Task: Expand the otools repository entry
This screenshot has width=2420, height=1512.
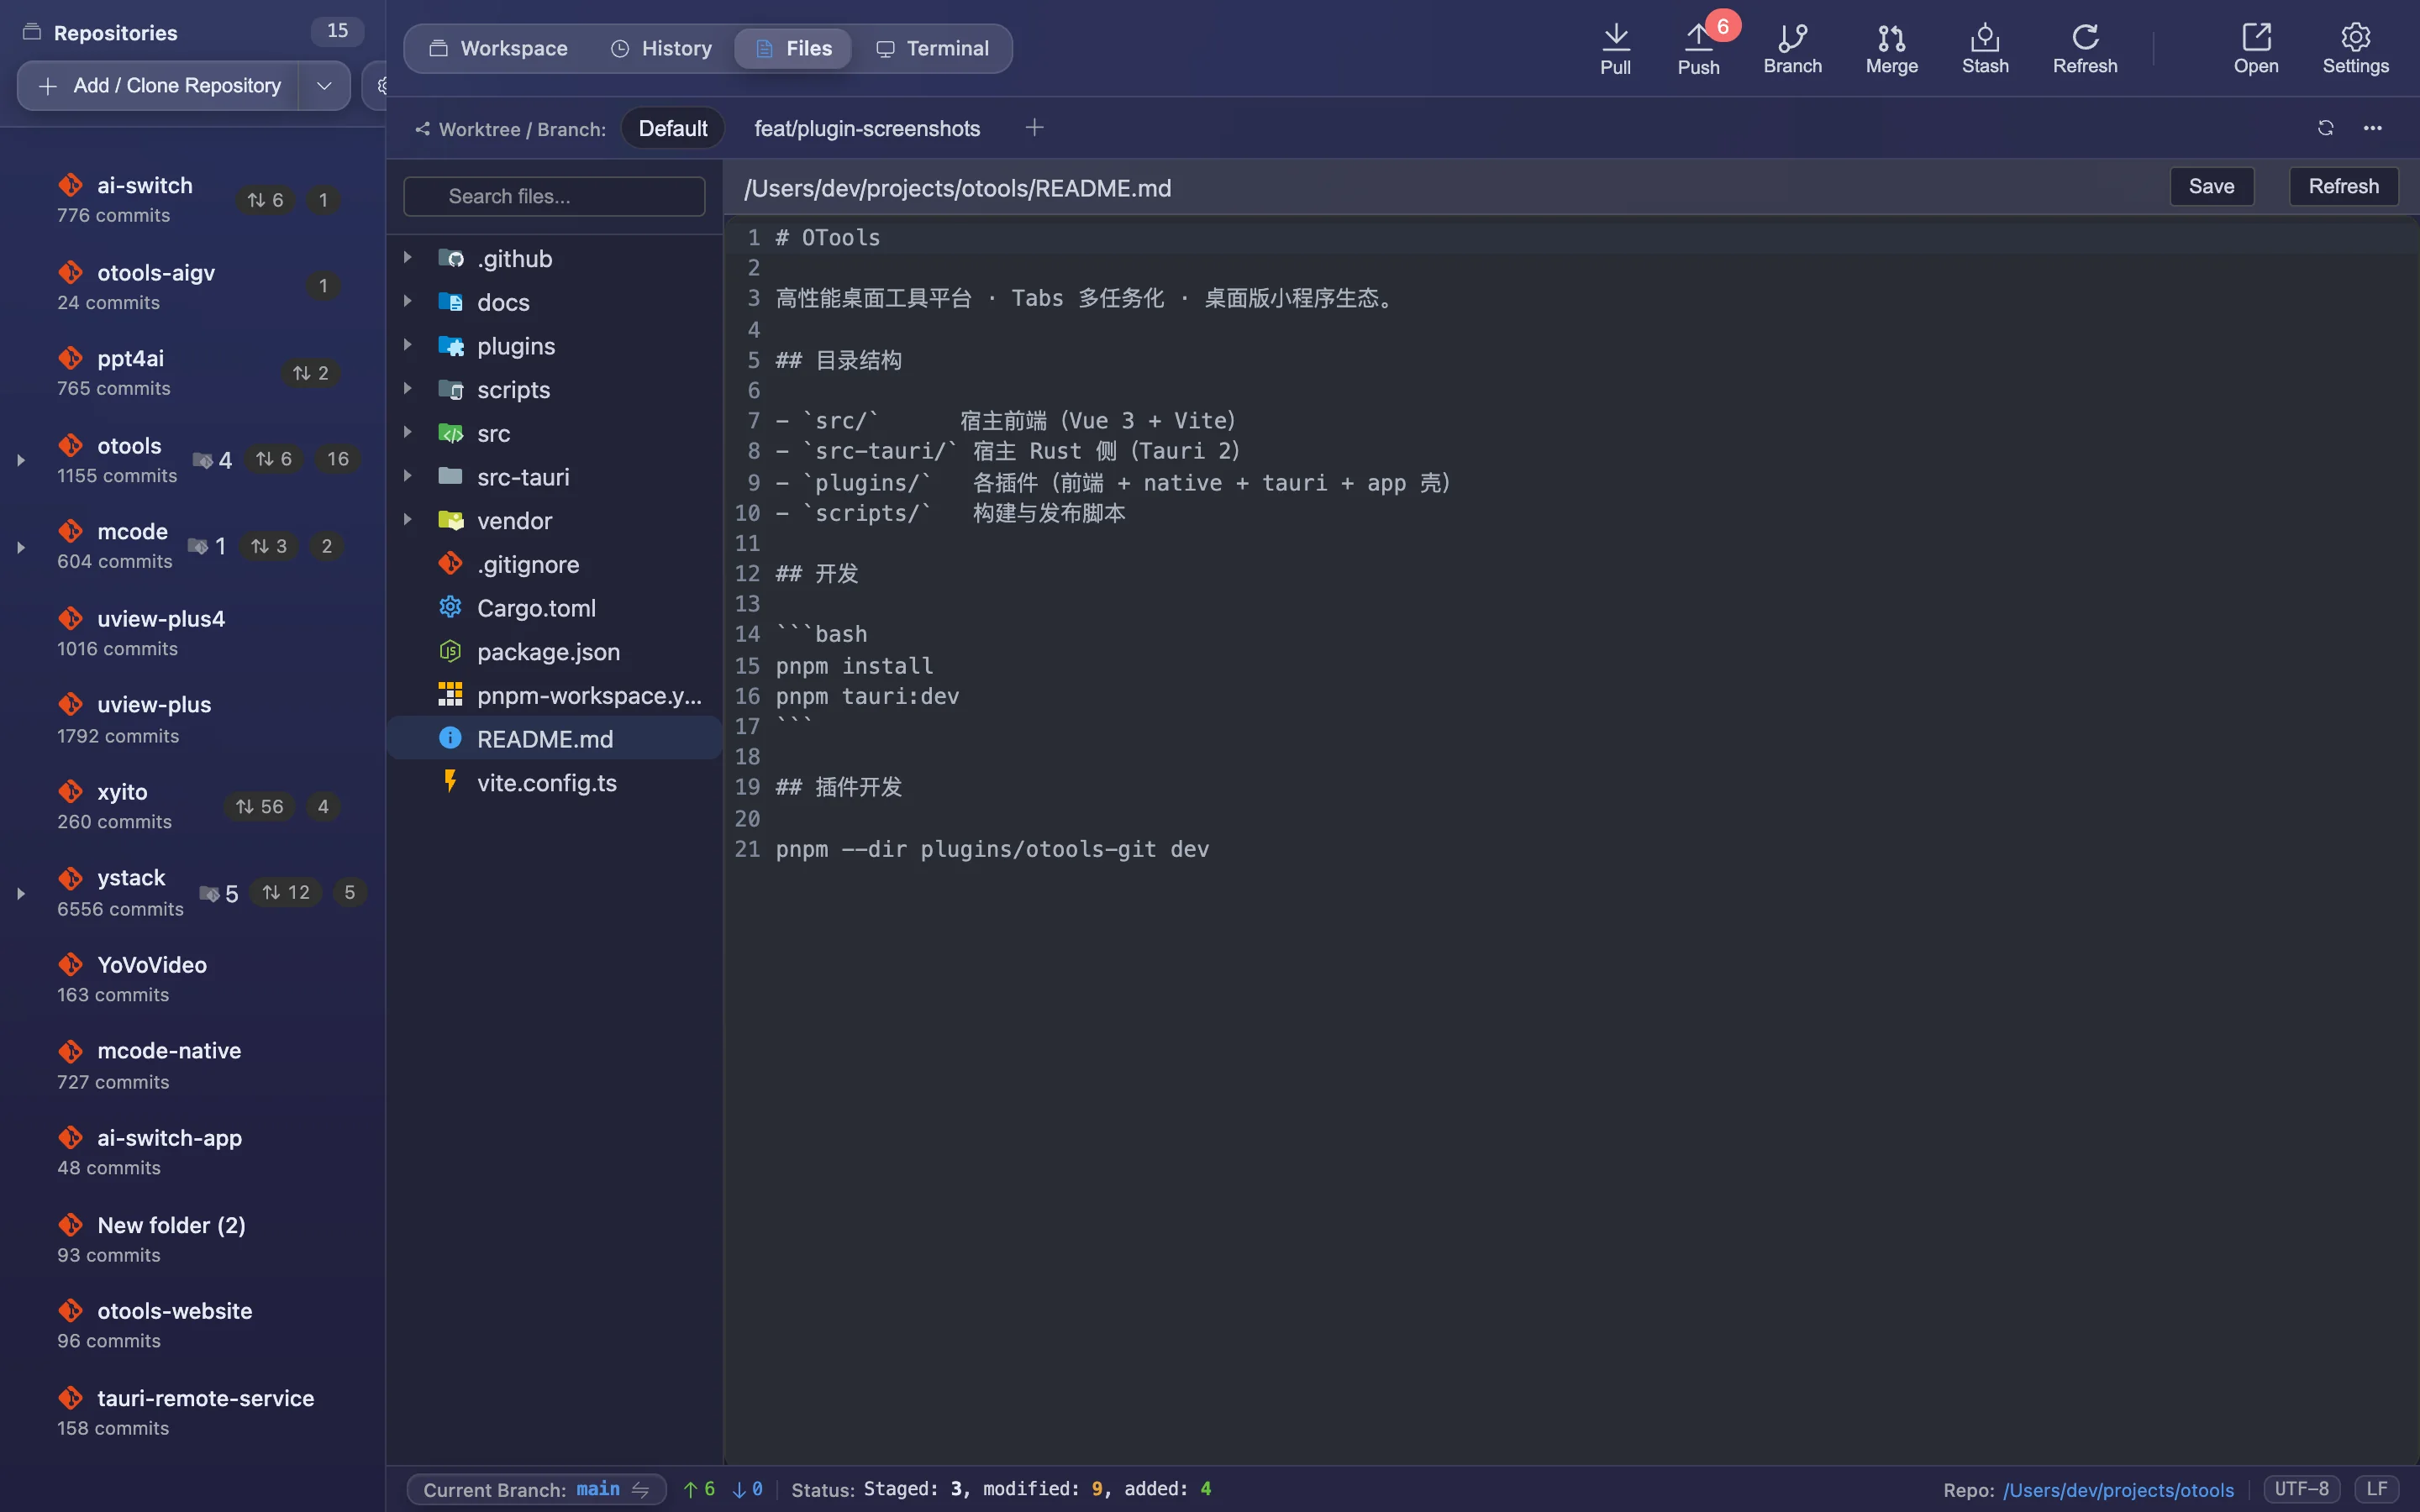Action: pos(20,460)
